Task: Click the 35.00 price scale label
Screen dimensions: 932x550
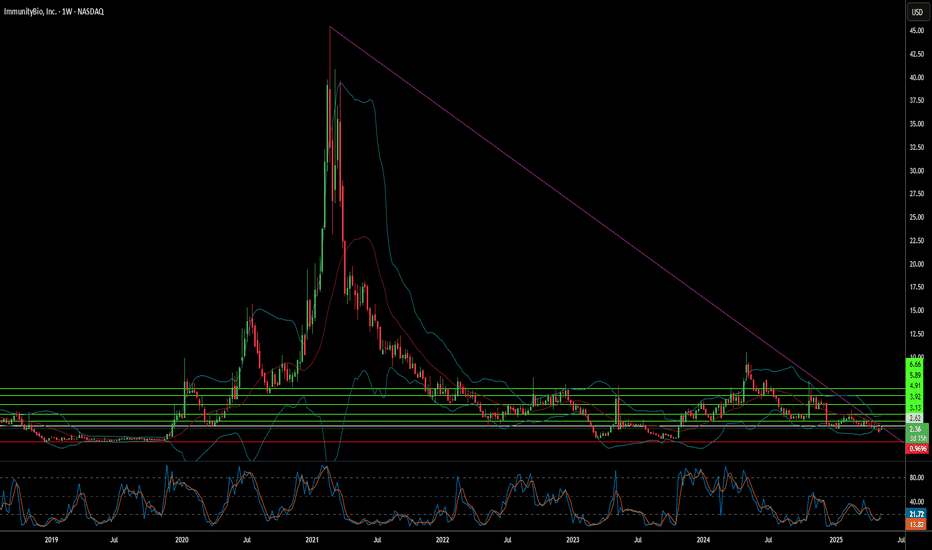Action: [918, 124]
